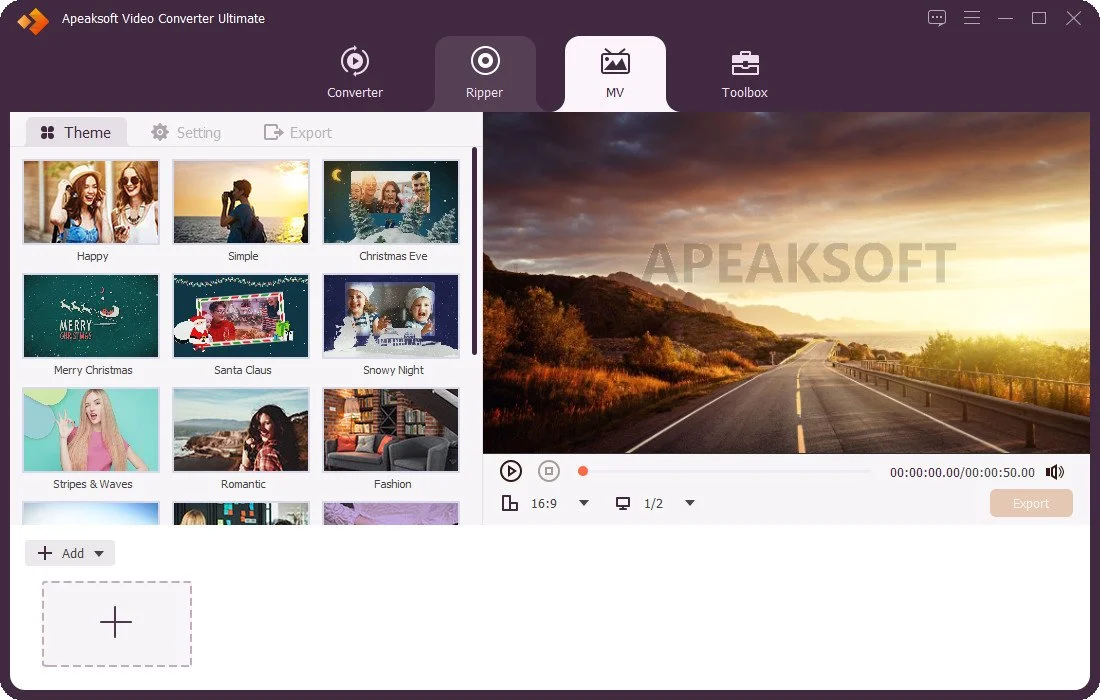Open the Converter module icon

(355, 61)
